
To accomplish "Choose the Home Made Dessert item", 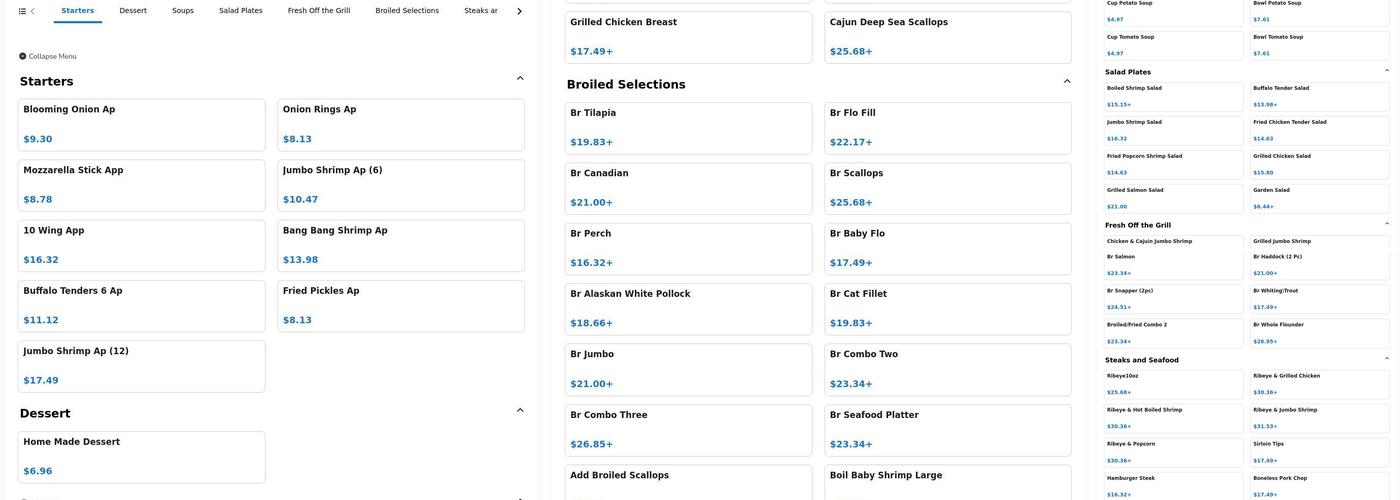I will click(x=141, y=456).
